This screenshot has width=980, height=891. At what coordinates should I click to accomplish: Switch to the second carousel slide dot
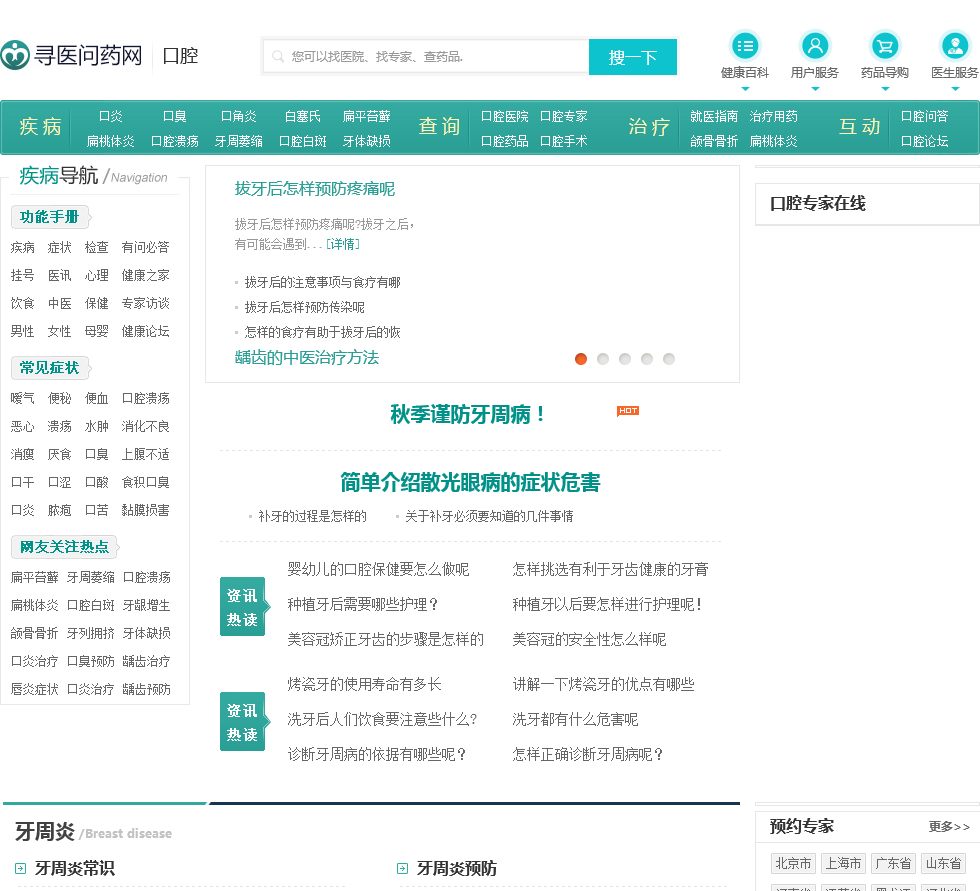pyautogui.click(x=603, y=359)
